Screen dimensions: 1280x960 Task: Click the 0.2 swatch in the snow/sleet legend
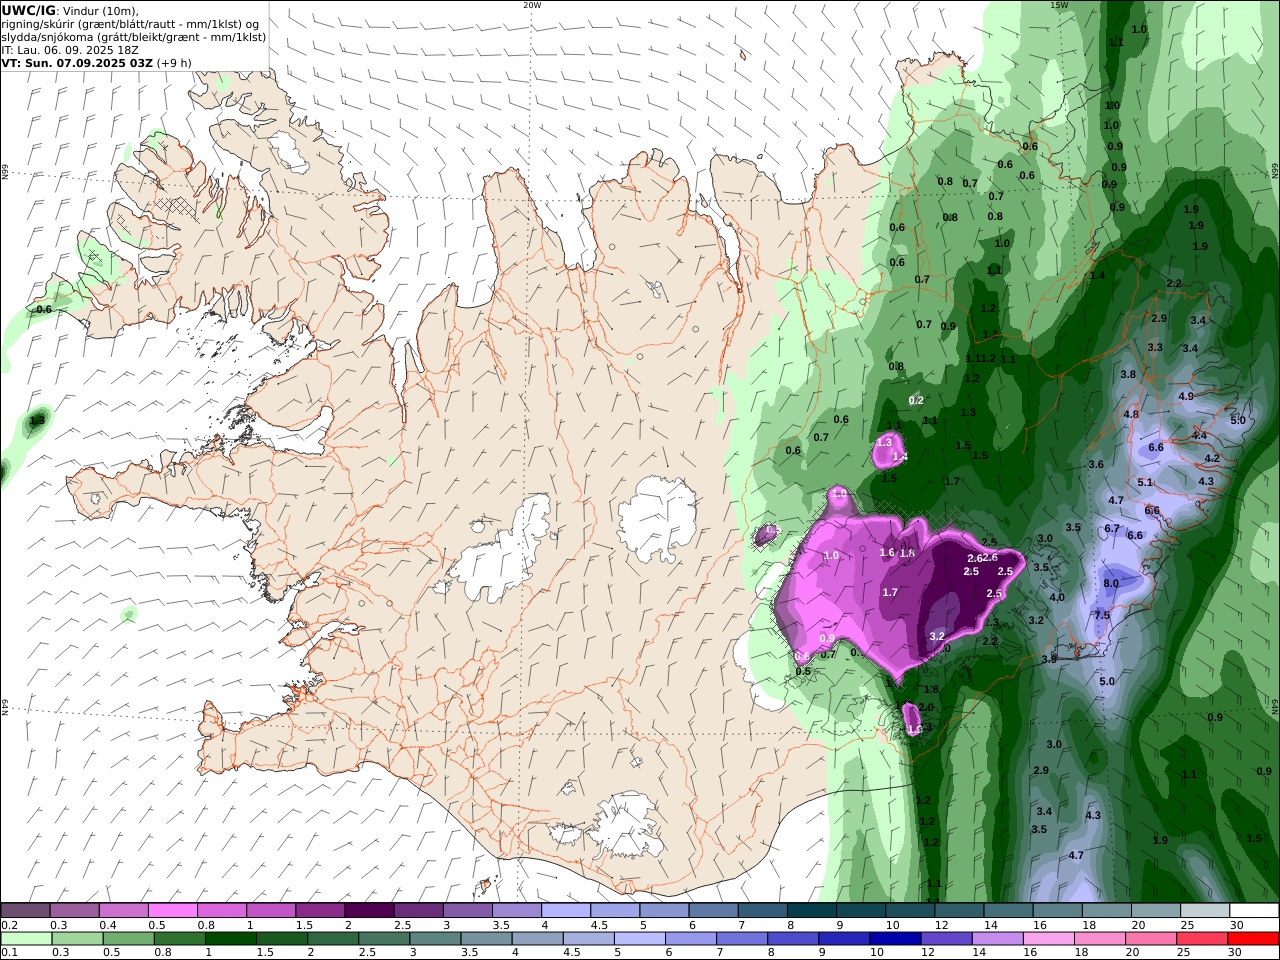[25, 911]
